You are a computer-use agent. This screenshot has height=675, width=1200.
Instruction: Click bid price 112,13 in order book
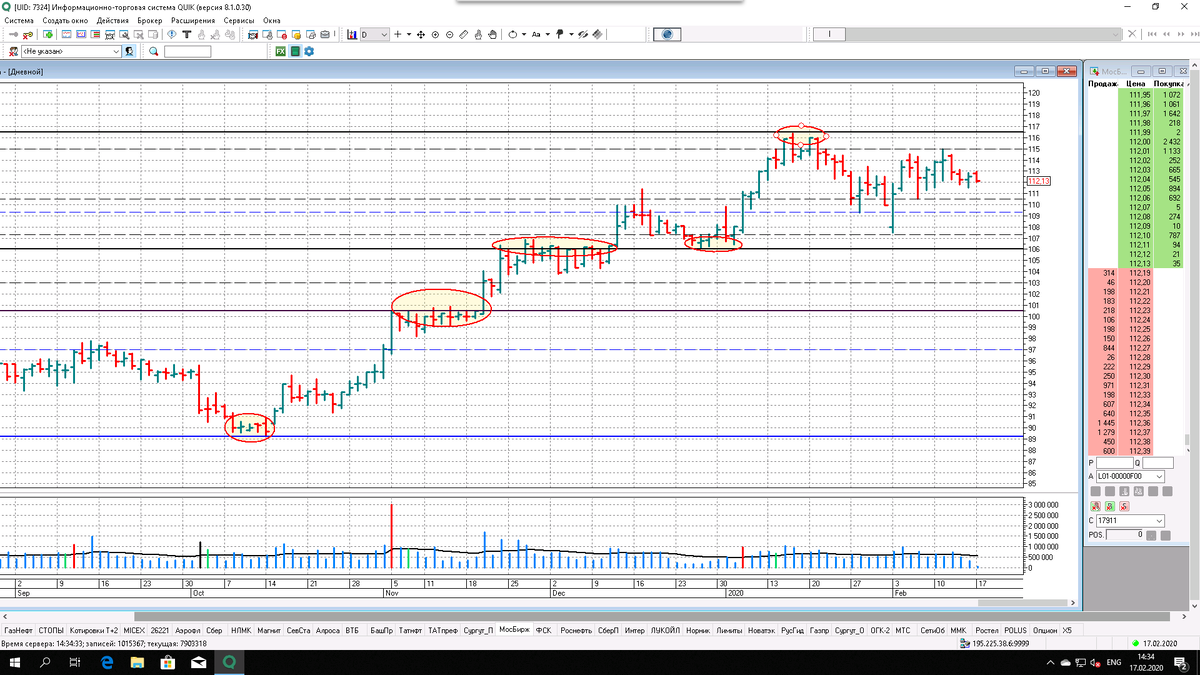click(1139, 263)
